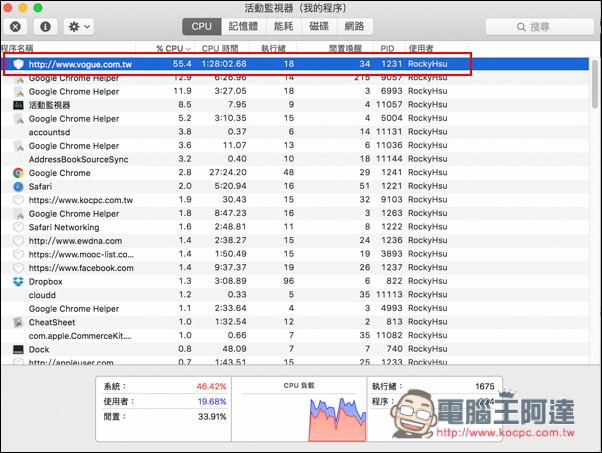Click the 執行緒 1675 count
The height and width of the screenshot is (453, 602).
pyautogui.click(x=485, y=387)
